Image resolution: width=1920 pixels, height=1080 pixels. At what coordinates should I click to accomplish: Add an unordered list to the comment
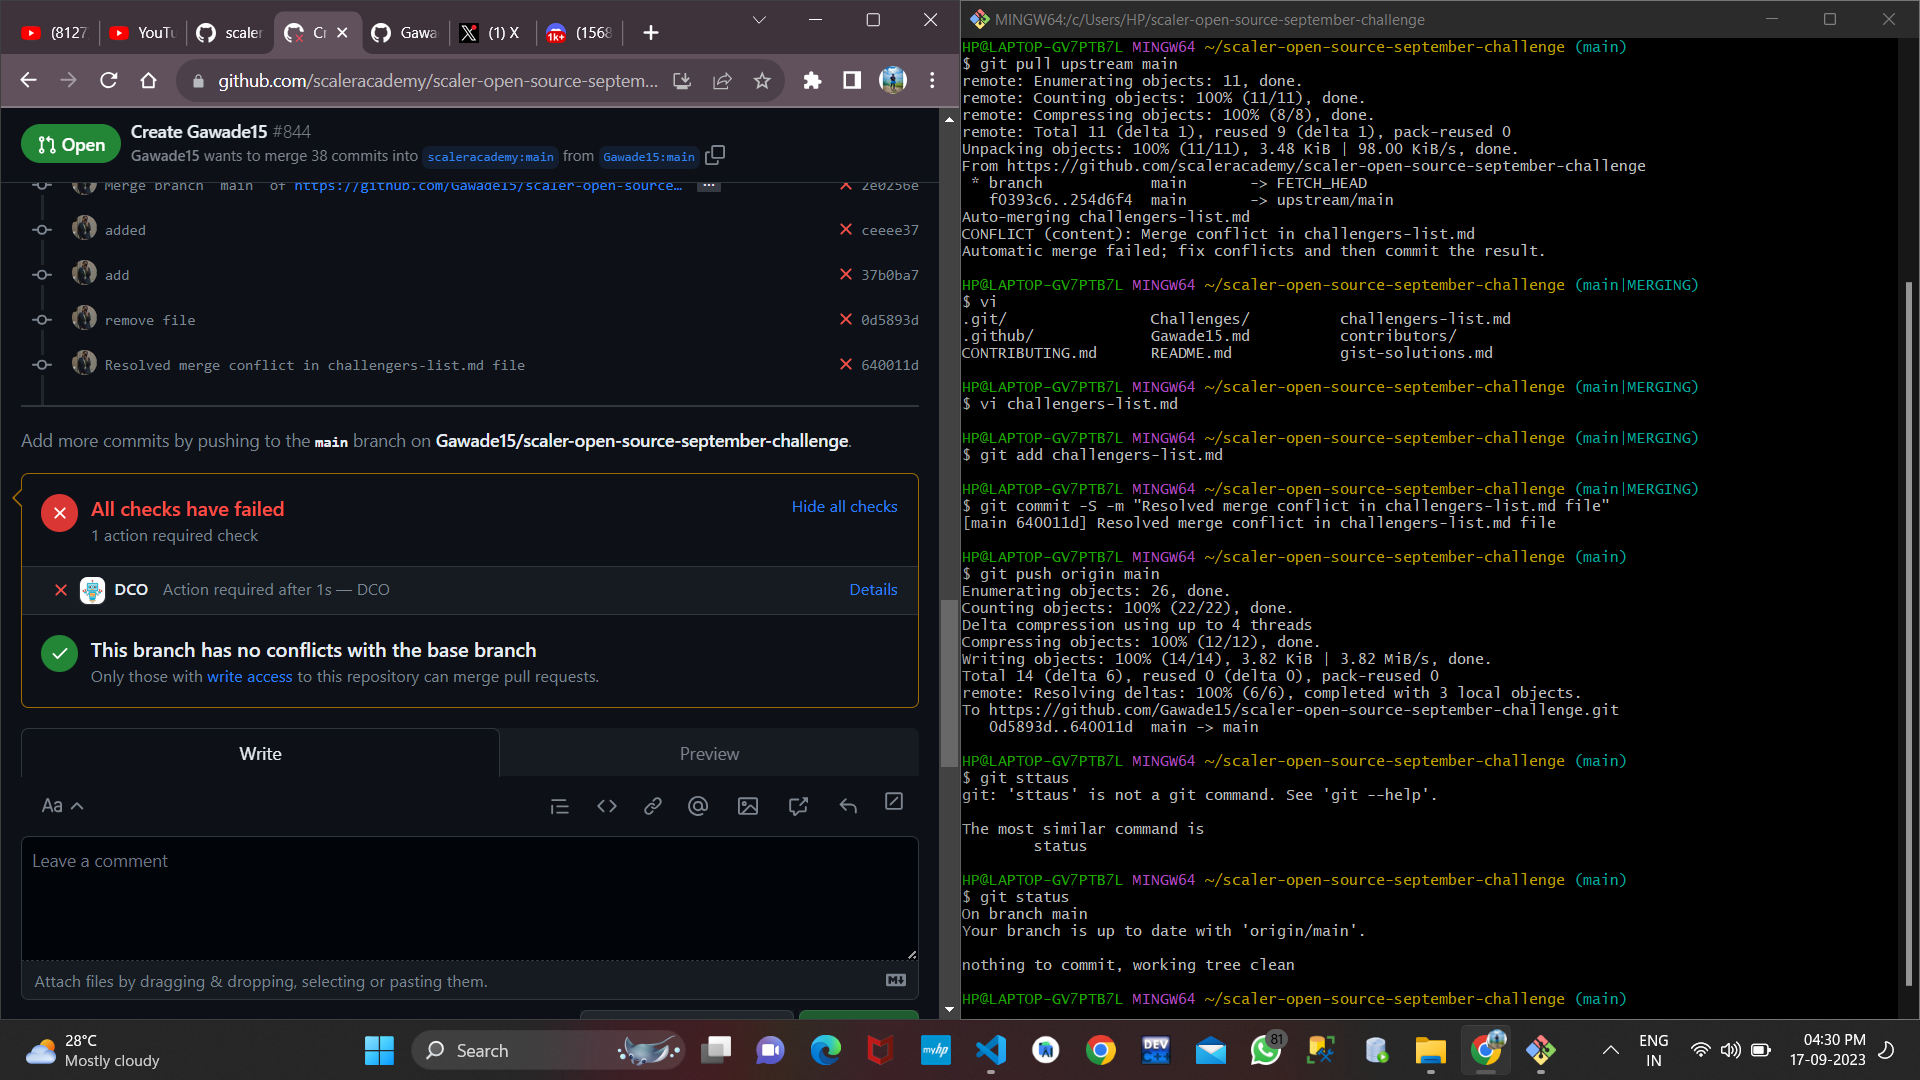[x=559, y=805]
